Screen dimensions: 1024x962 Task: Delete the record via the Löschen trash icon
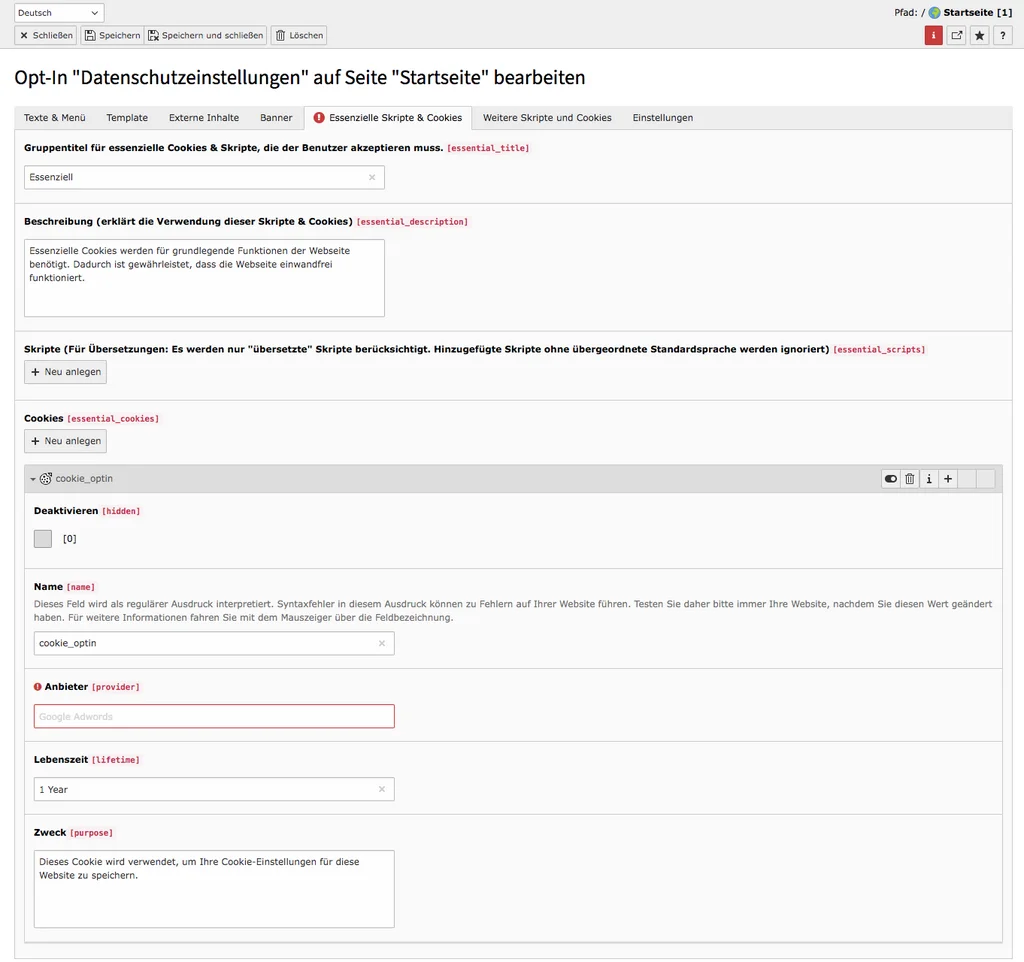point(299,35)
